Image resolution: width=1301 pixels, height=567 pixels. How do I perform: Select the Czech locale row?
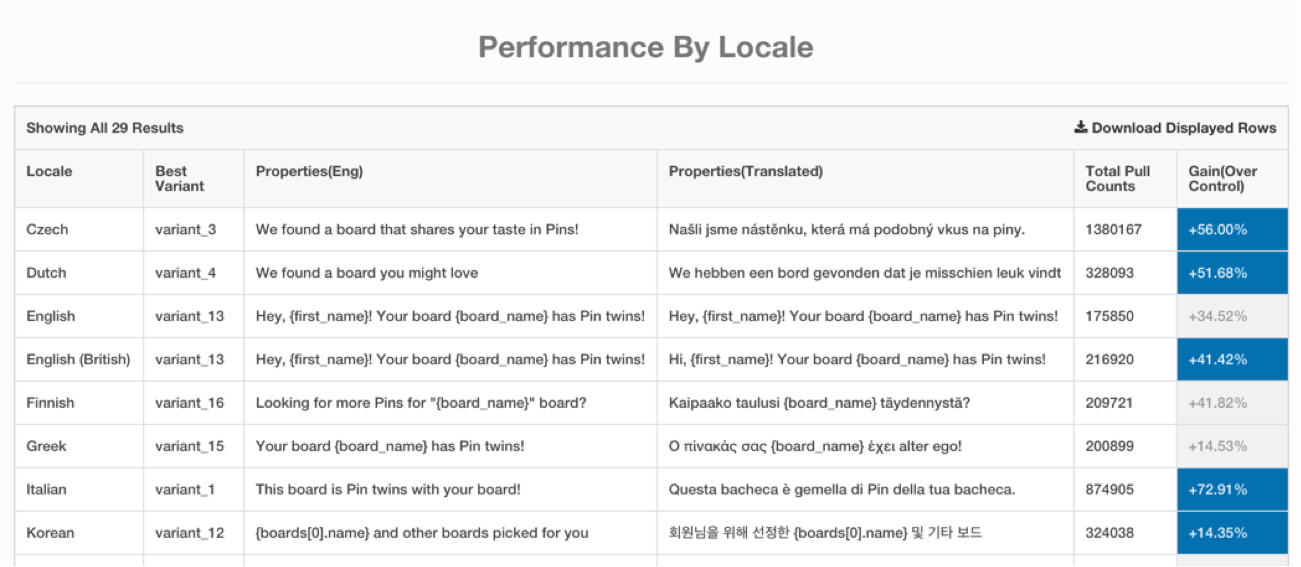coord(47,229)
